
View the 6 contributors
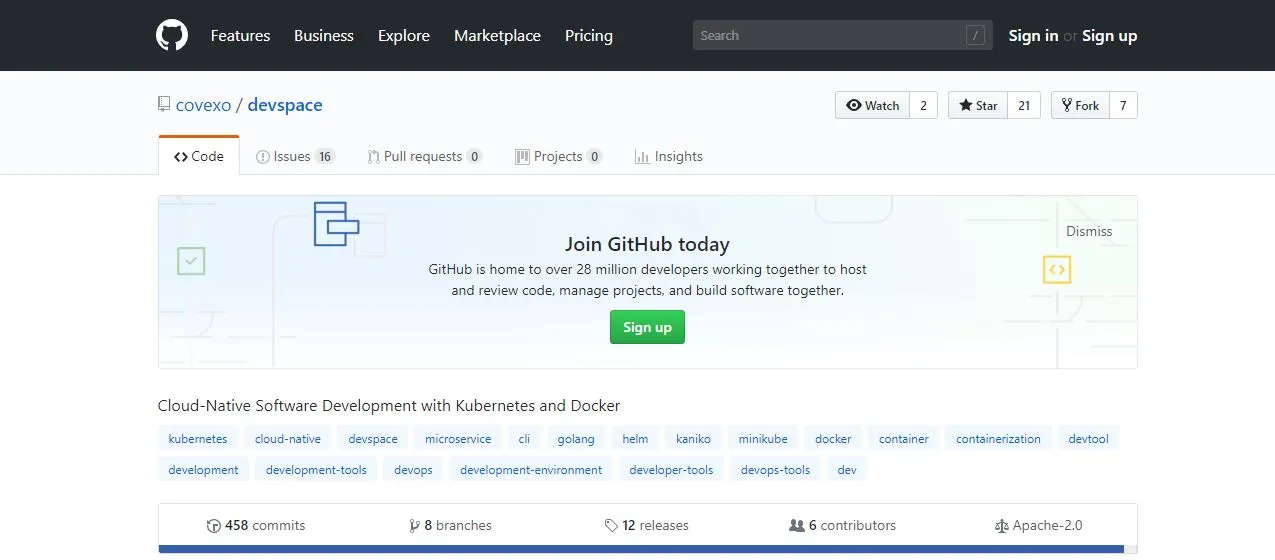pyautogui.click(x=842, y=526)
